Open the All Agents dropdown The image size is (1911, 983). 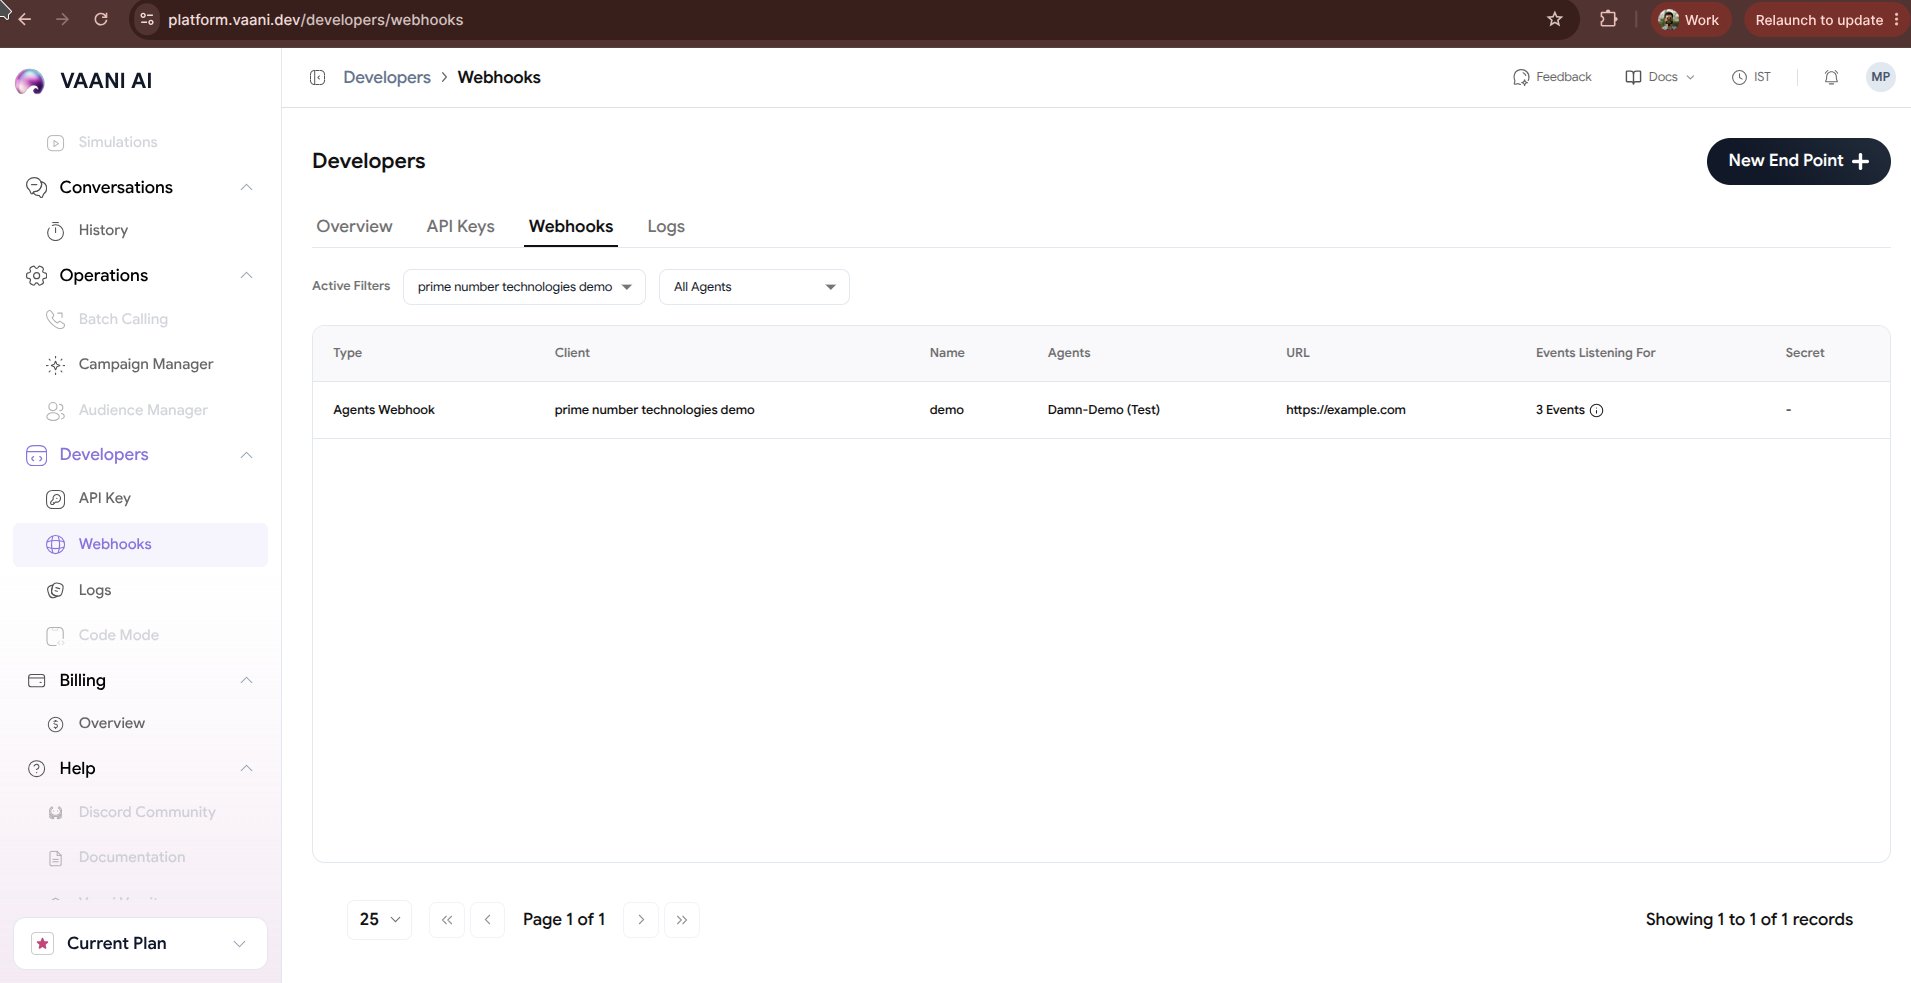pyautogui.click(x=754, y=287)
